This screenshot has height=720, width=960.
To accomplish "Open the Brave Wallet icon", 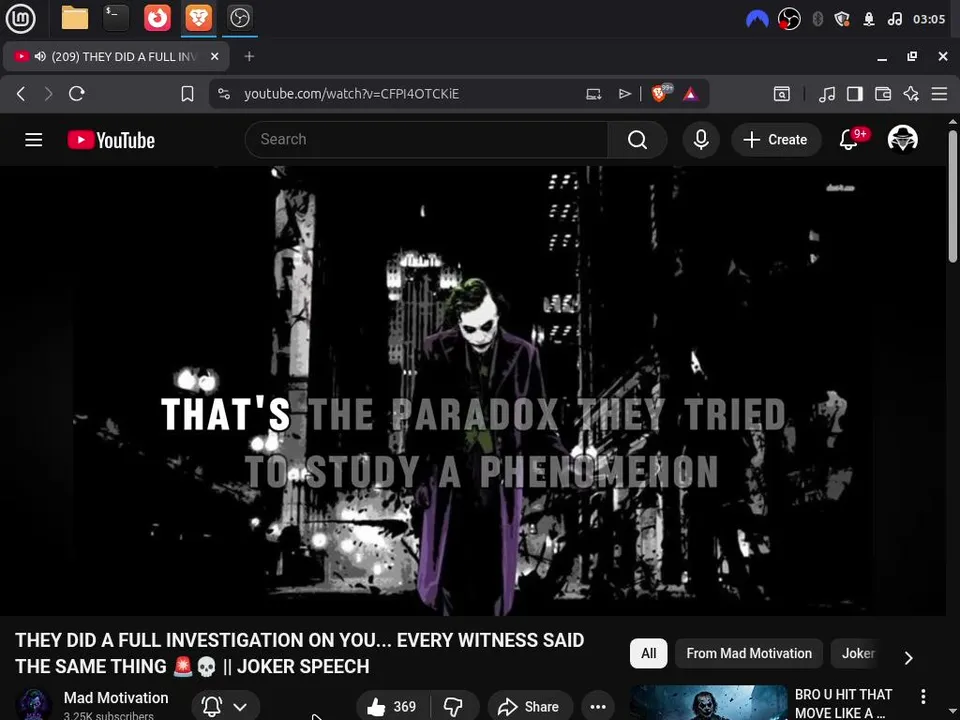I will 883,94.
